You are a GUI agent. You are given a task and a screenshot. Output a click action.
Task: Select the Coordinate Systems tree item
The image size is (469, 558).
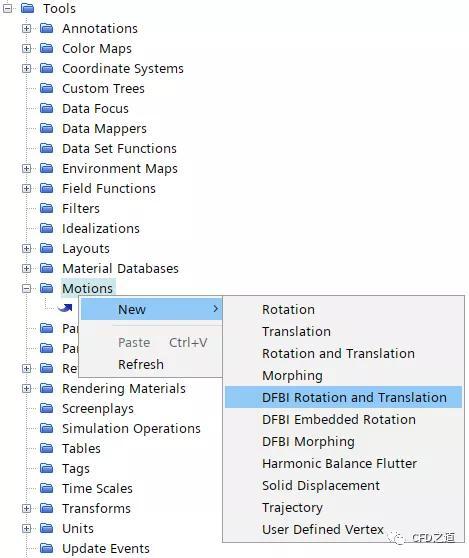click(123, 68)
